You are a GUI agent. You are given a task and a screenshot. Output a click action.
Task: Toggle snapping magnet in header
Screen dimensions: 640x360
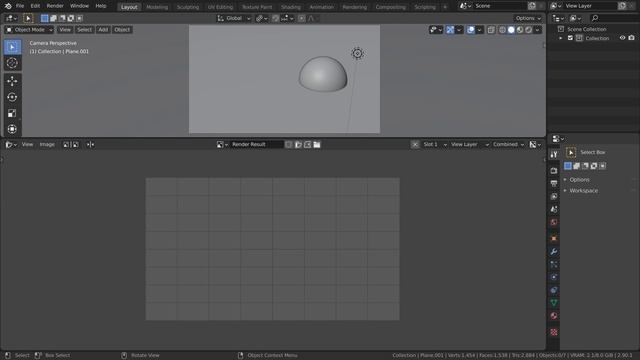pyautogui.click(x=276, y=18)
